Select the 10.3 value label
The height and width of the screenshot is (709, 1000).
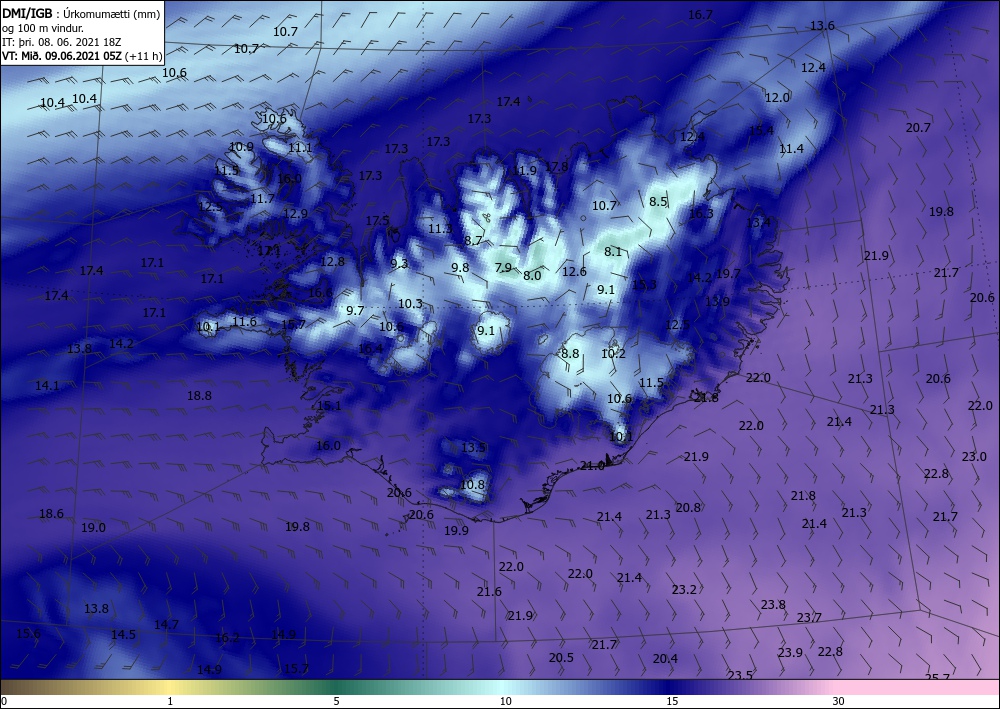tap(410, 303)
